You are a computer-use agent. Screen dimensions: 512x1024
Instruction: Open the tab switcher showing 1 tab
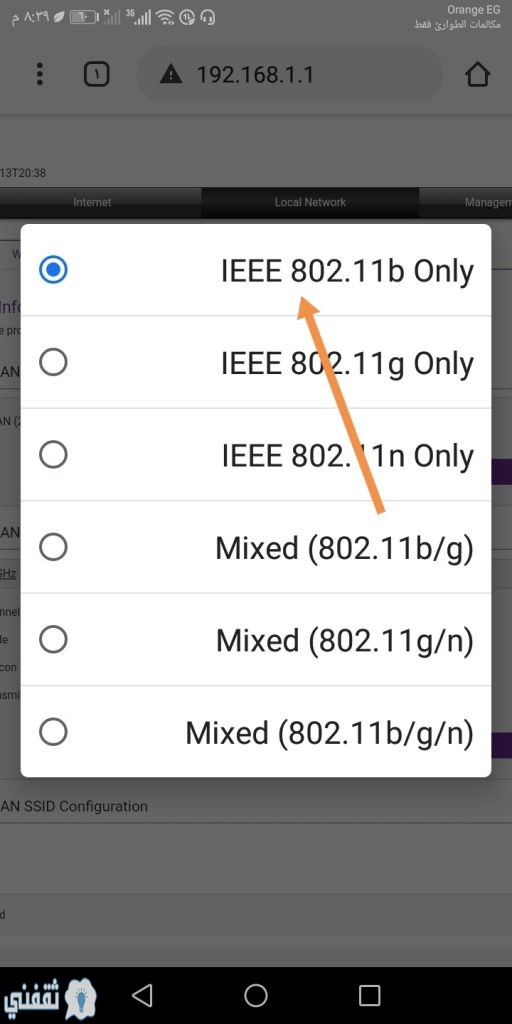pyautogui.click(x=96, y=74)
